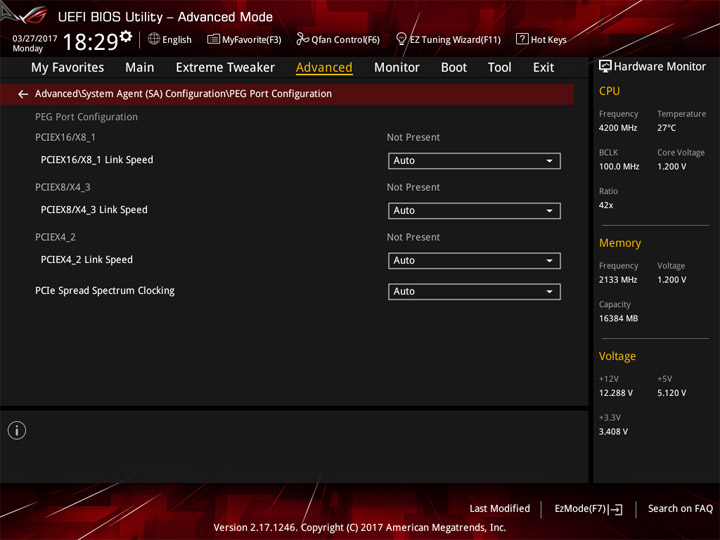Screen dimensions: 720x540
Task: Switch to Main tab
Action: click(140, 68)
